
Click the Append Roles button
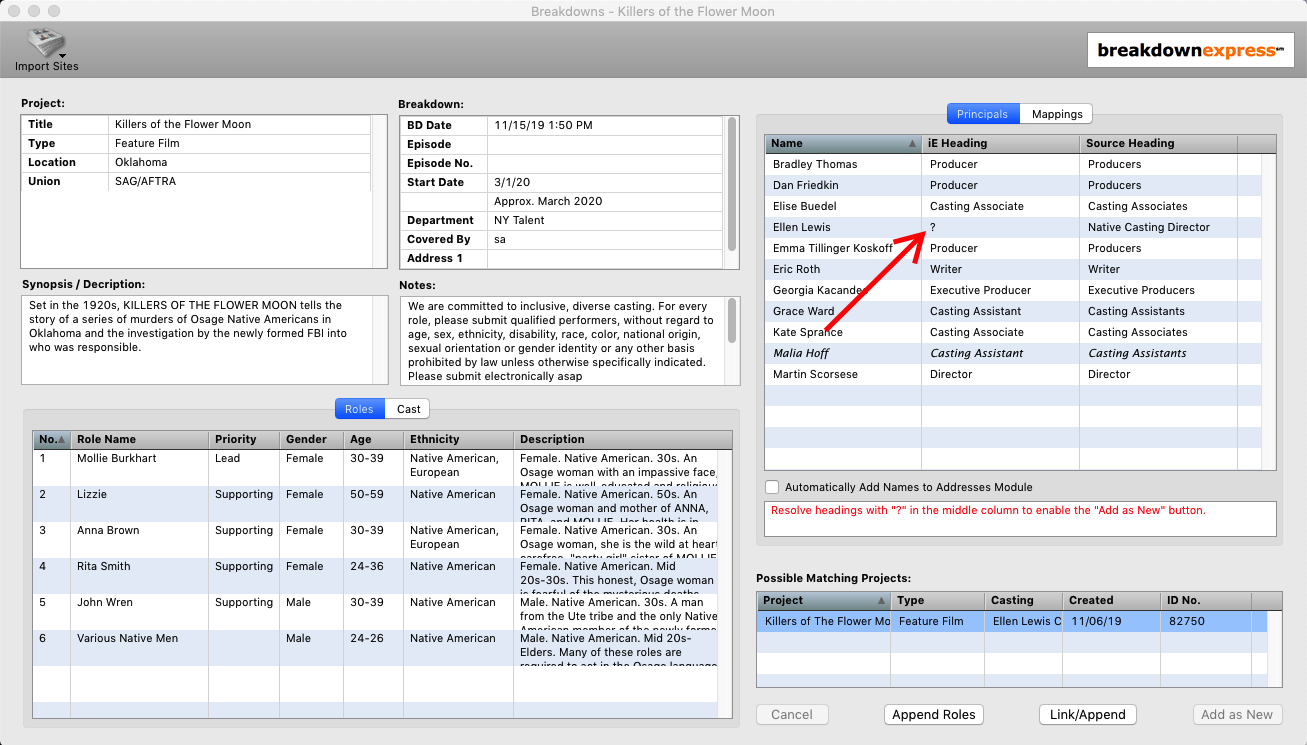[934, 715]
